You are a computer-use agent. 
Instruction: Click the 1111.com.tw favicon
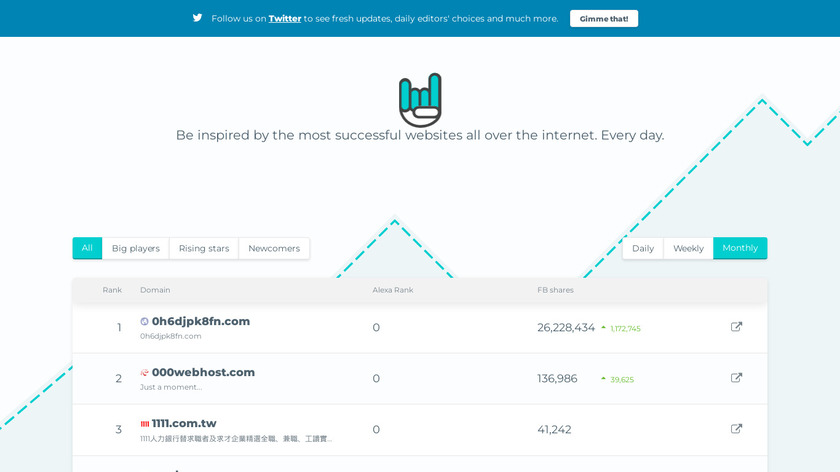point(145,424)
